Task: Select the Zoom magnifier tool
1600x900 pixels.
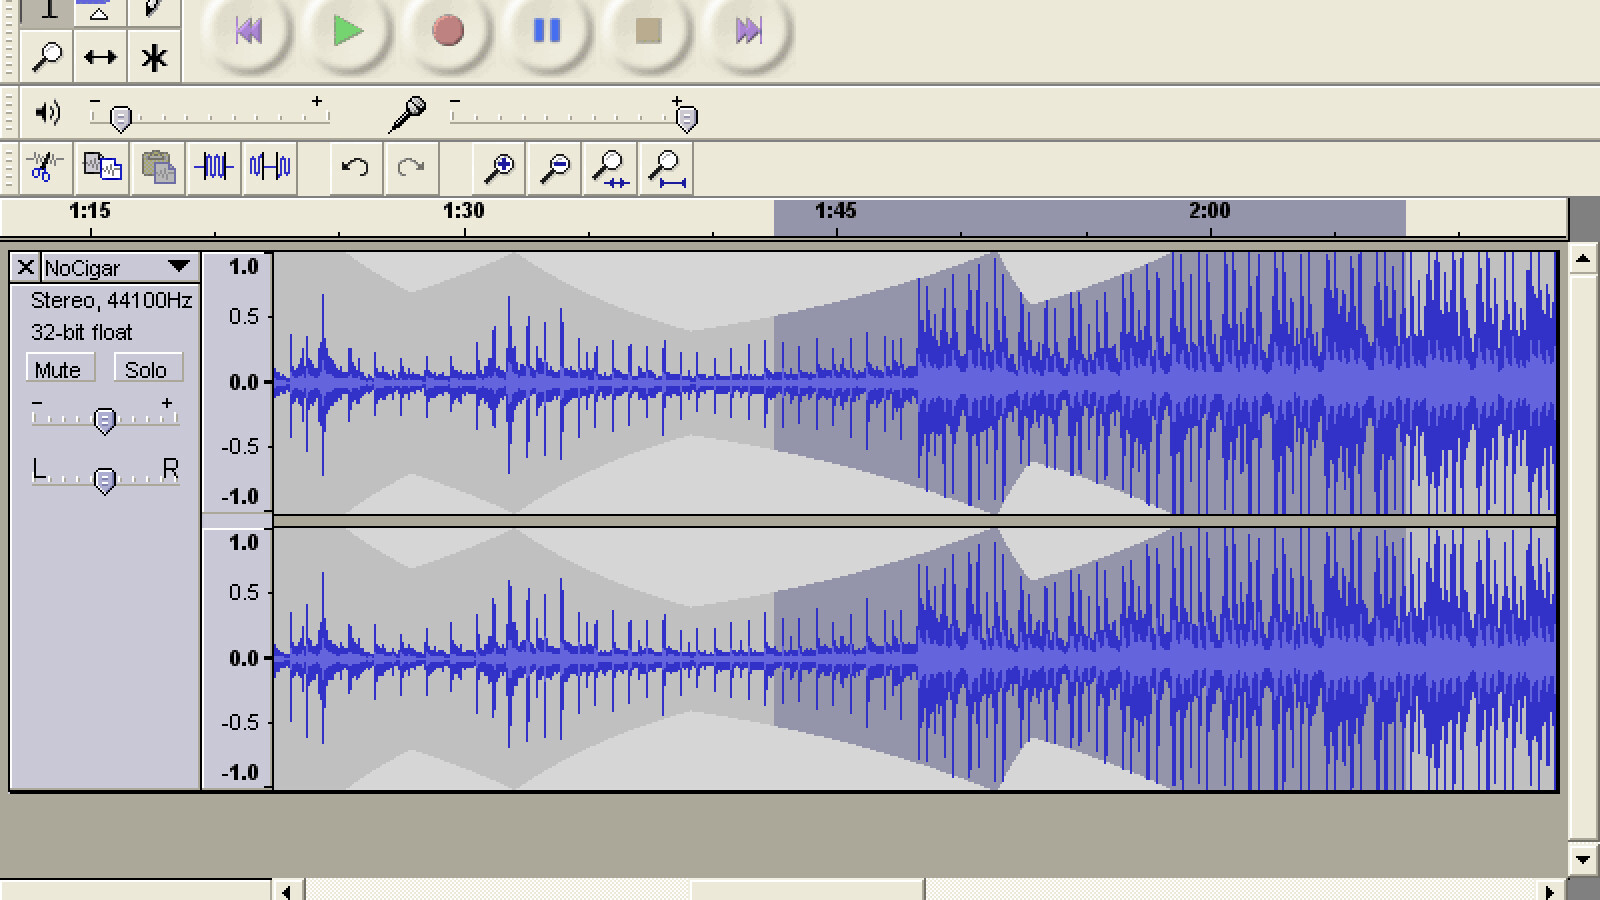Action: (x=47, y=57)
